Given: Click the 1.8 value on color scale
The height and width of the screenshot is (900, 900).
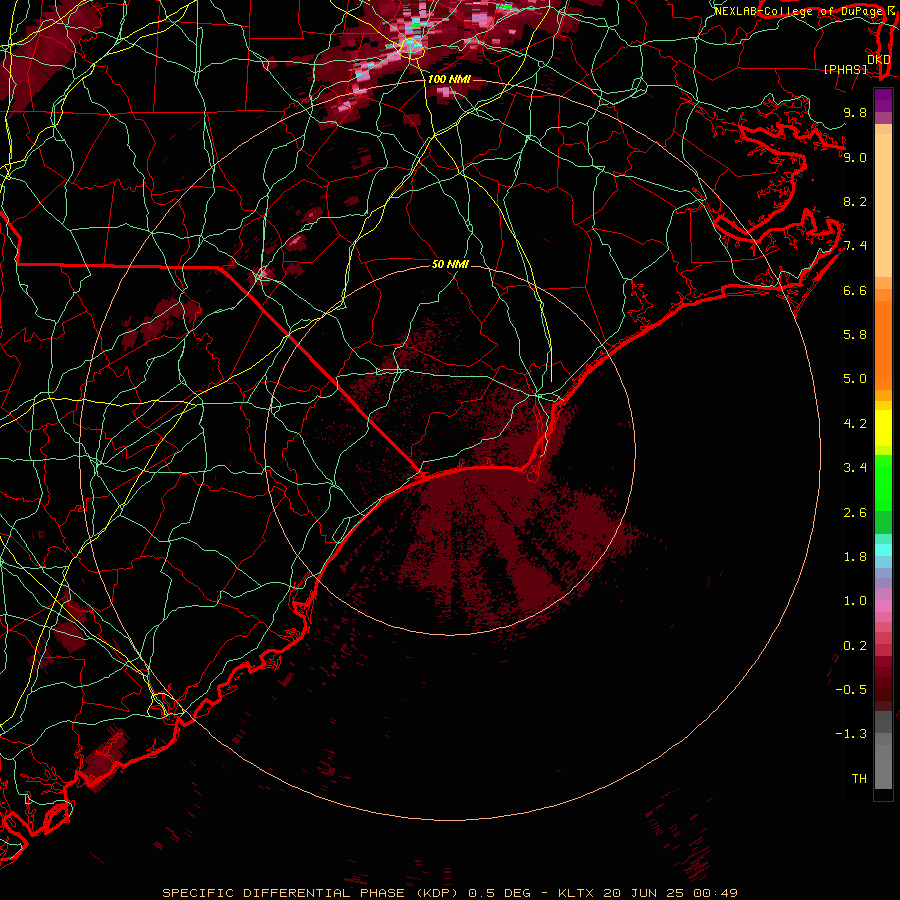Looking at the screenshot, I should pos(855,557).
